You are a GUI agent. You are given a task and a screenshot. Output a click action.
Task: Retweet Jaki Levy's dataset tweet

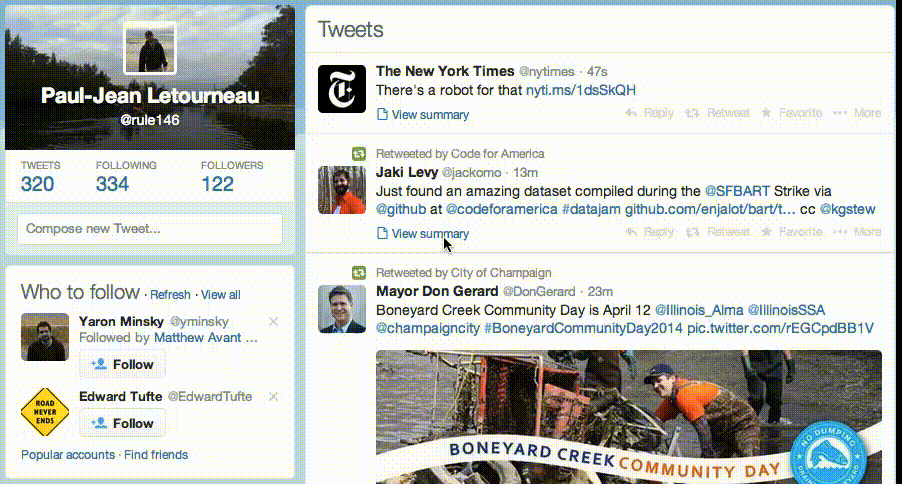pyautogui.click(x=717, y=232)
